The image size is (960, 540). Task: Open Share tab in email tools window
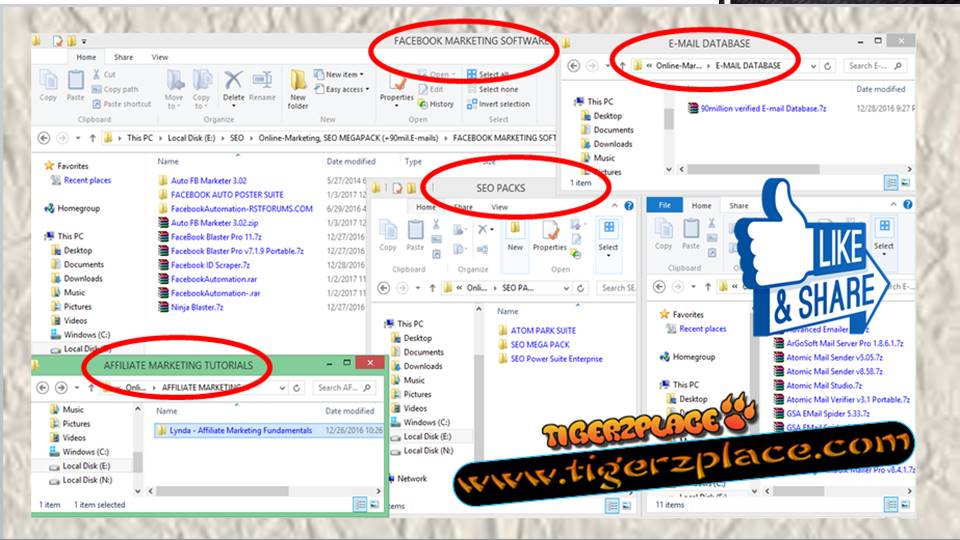pyautogui.click(x=738, y=206)
